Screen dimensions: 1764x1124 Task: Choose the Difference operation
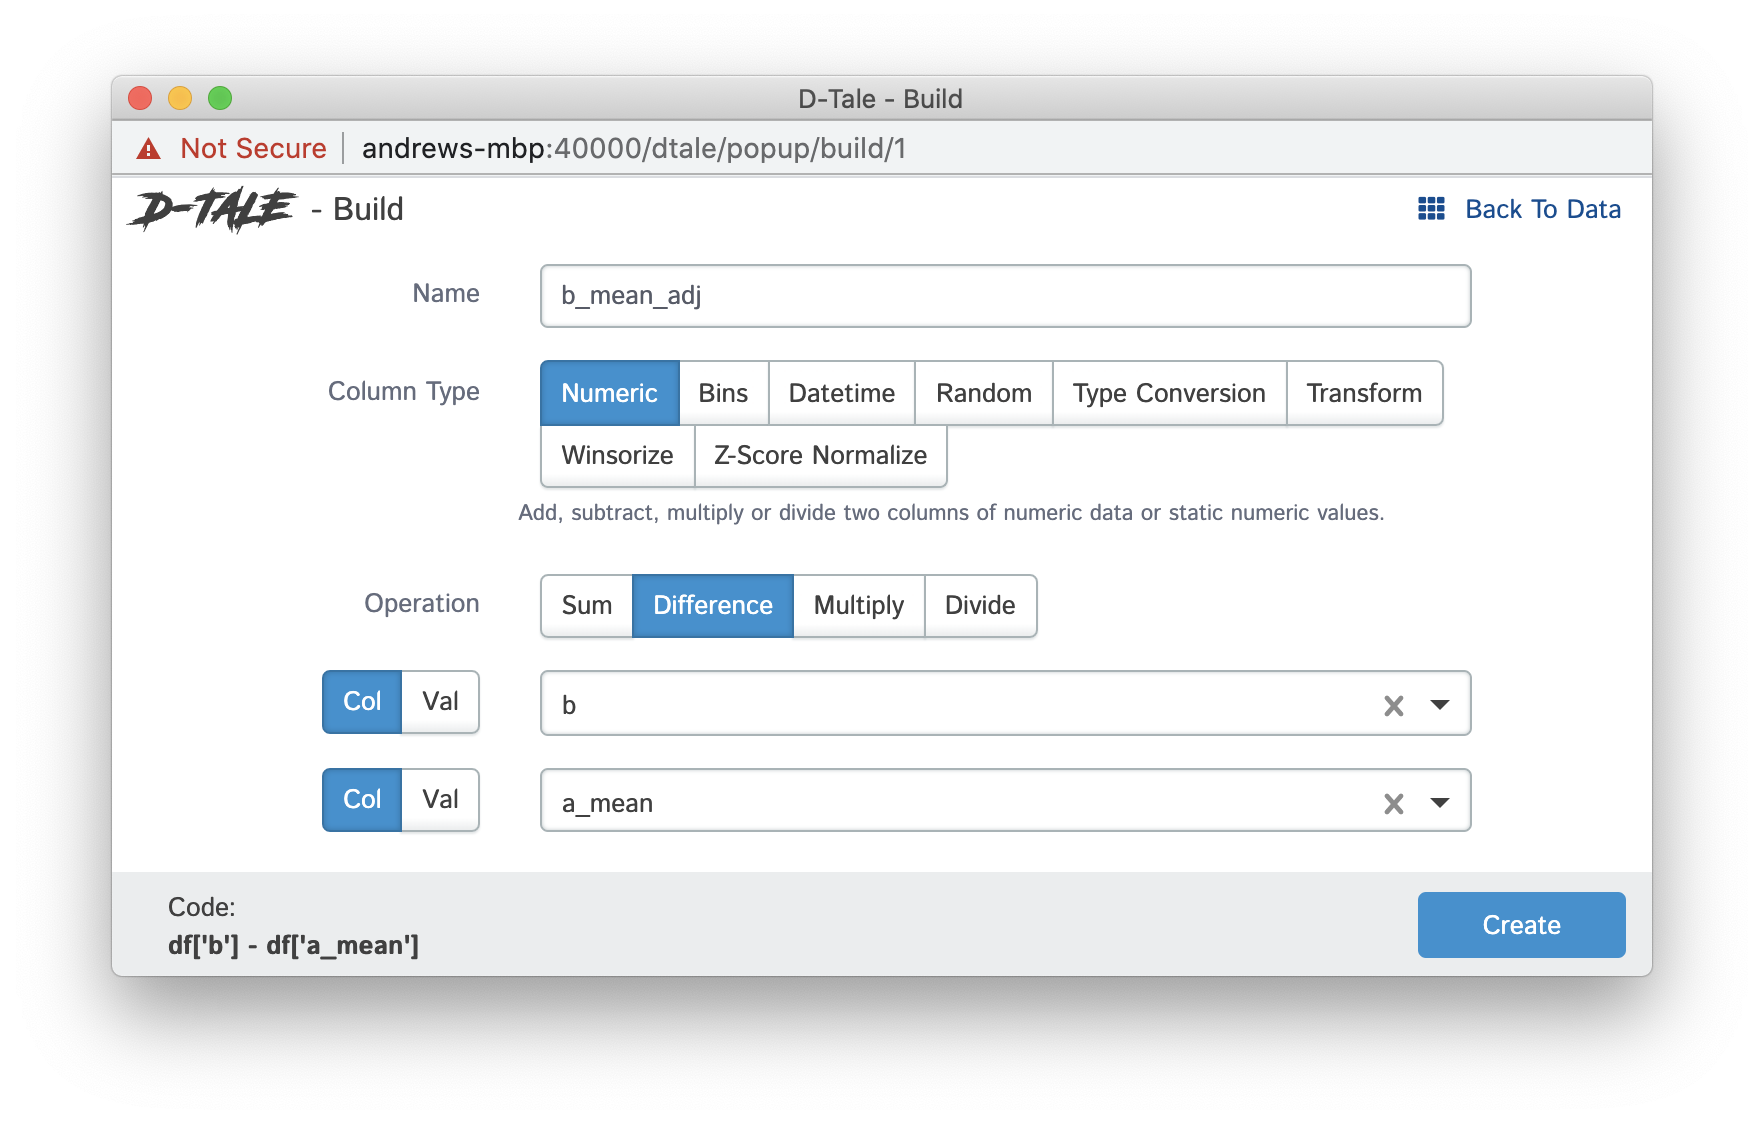pos(713,606)
